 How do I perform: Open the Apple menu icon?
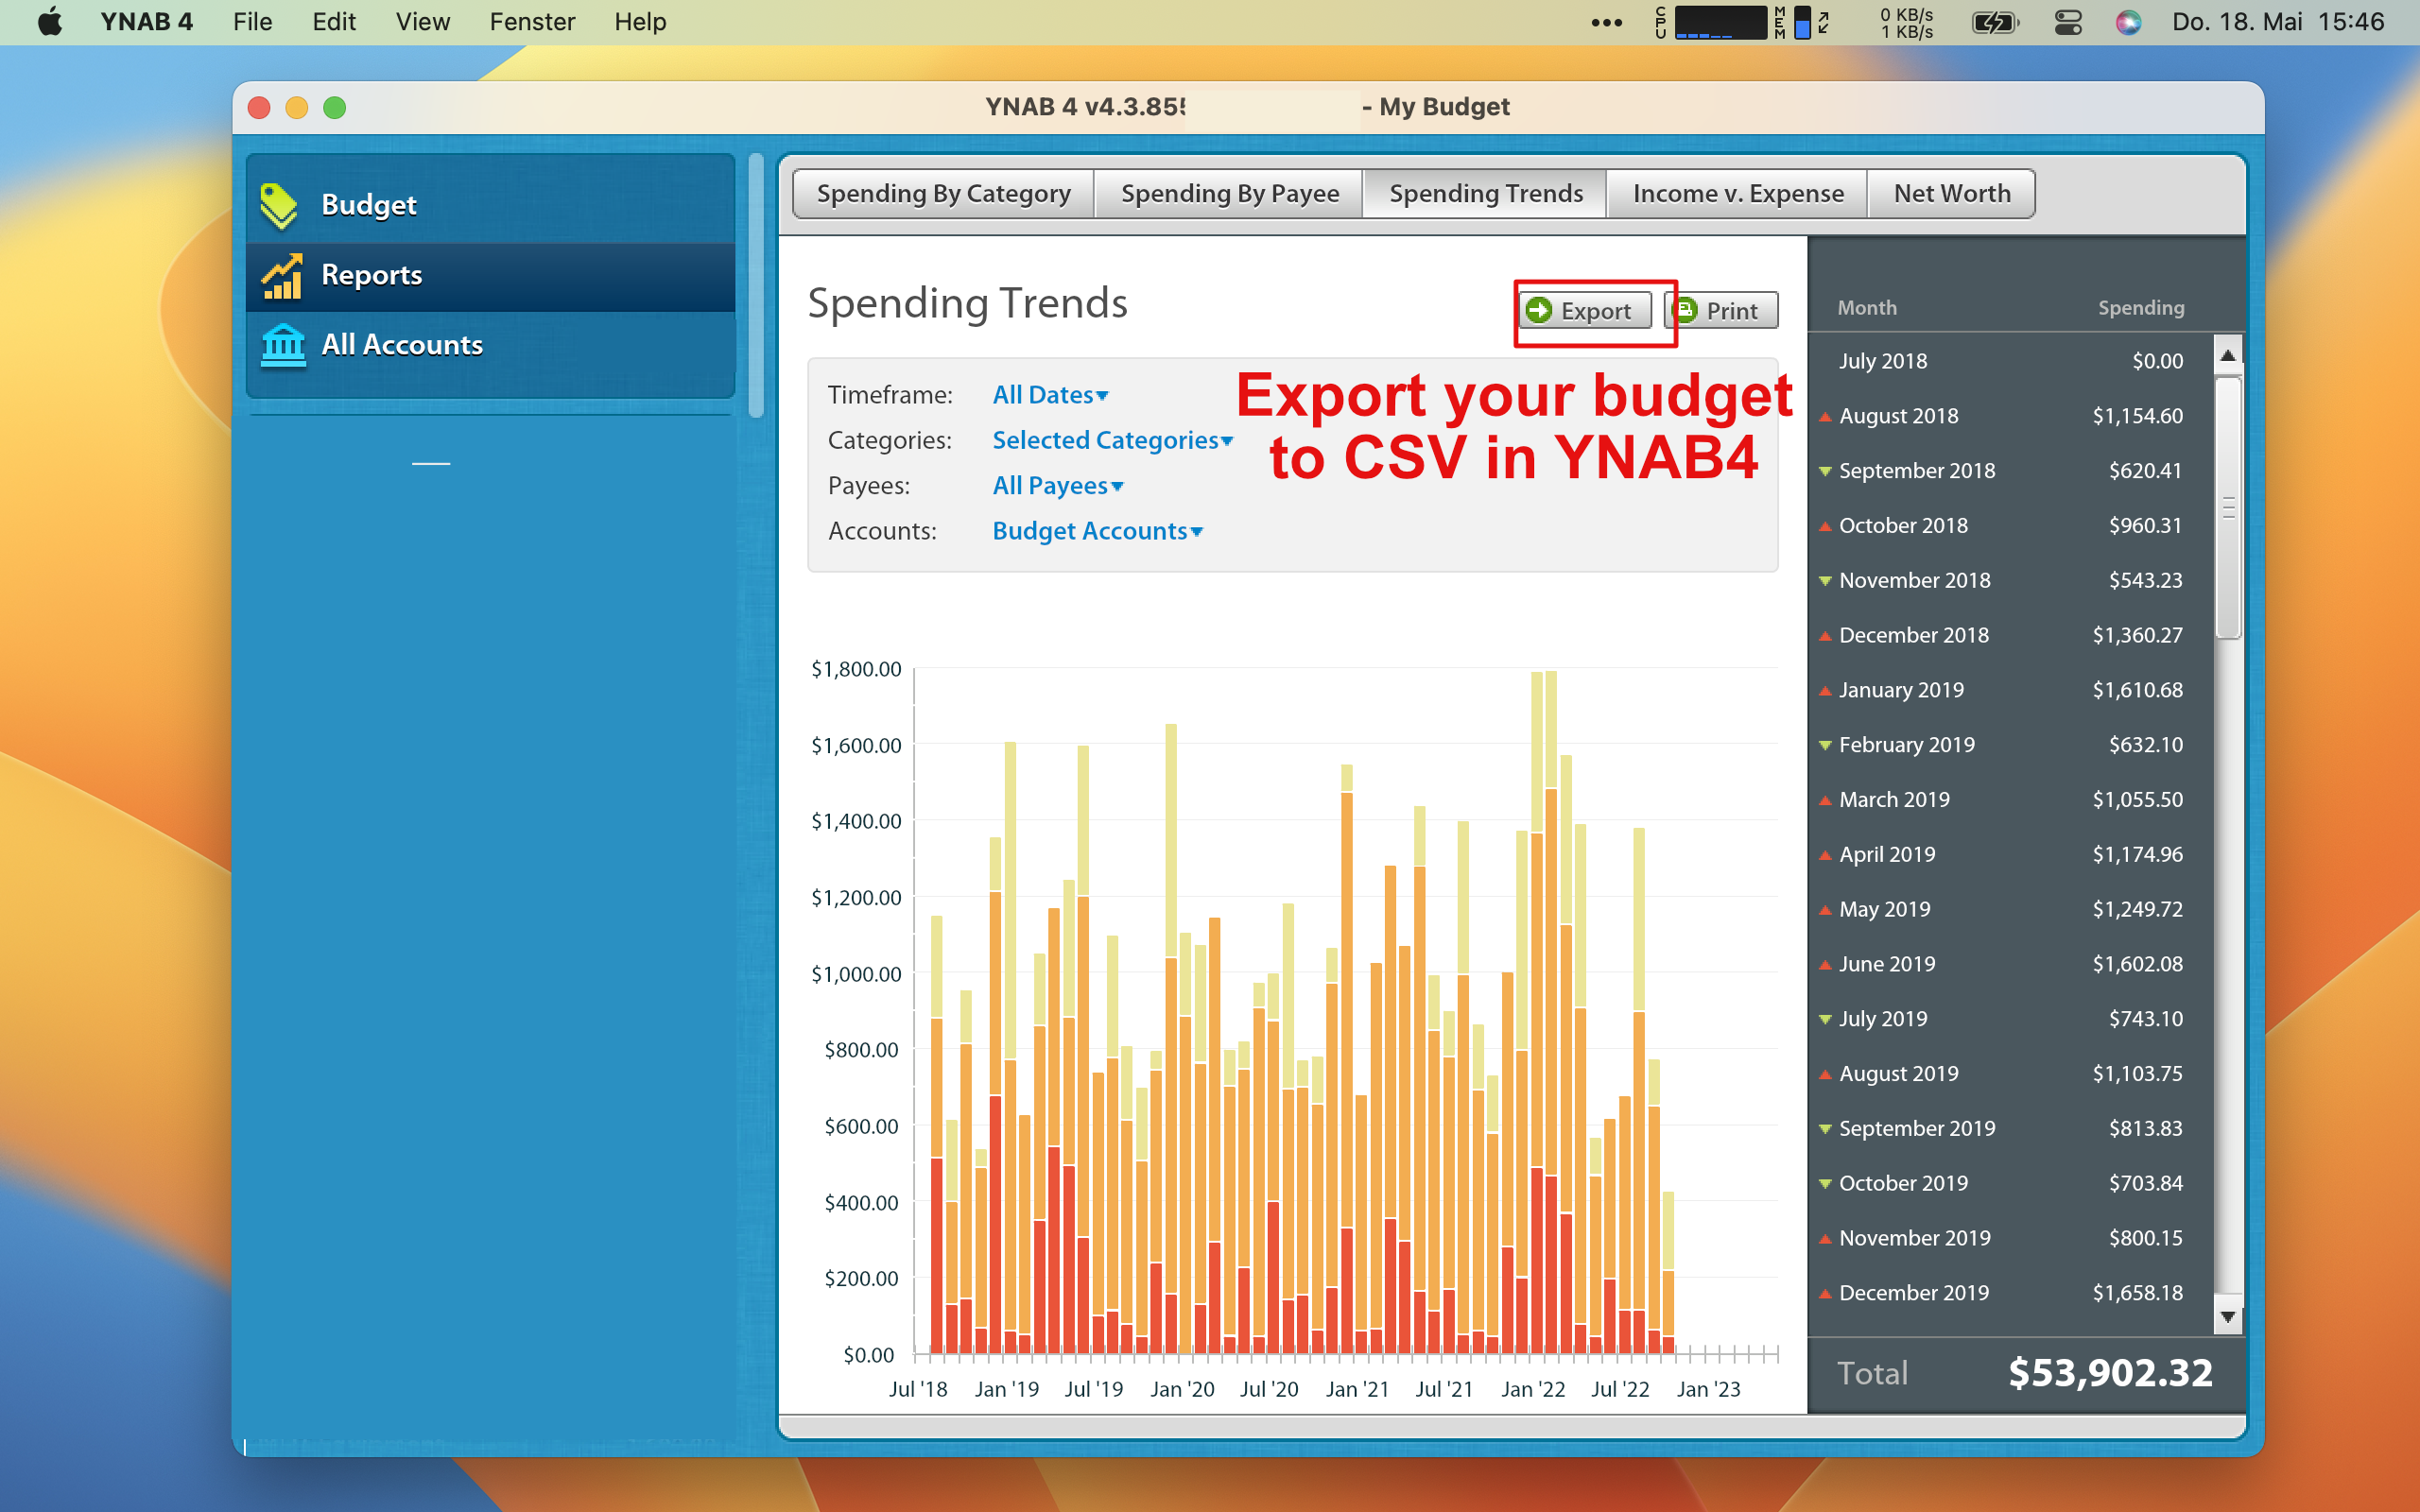tap(49, 22)
